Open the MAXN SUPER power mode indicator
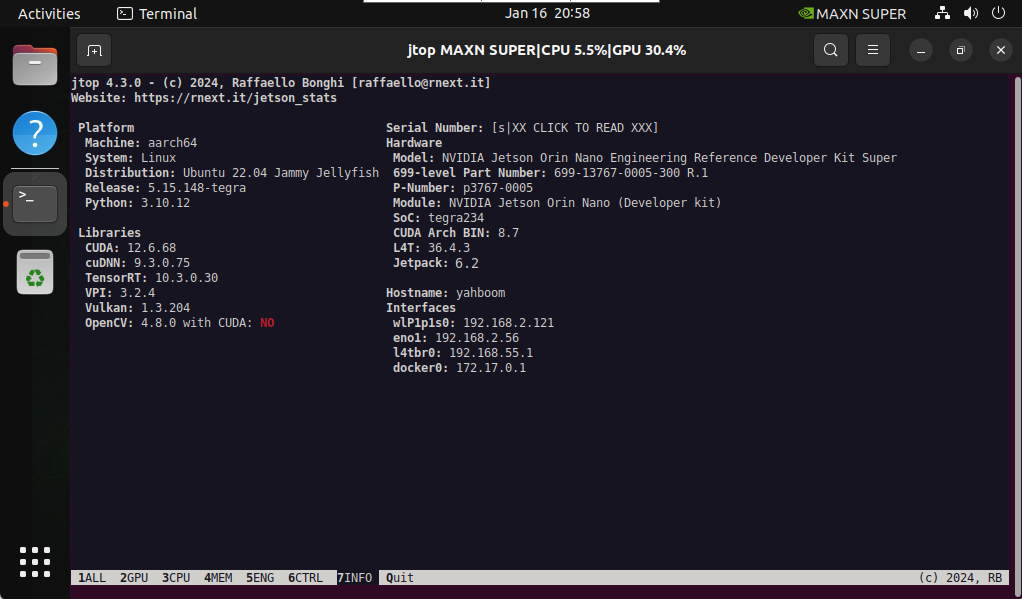 point(851,14)
